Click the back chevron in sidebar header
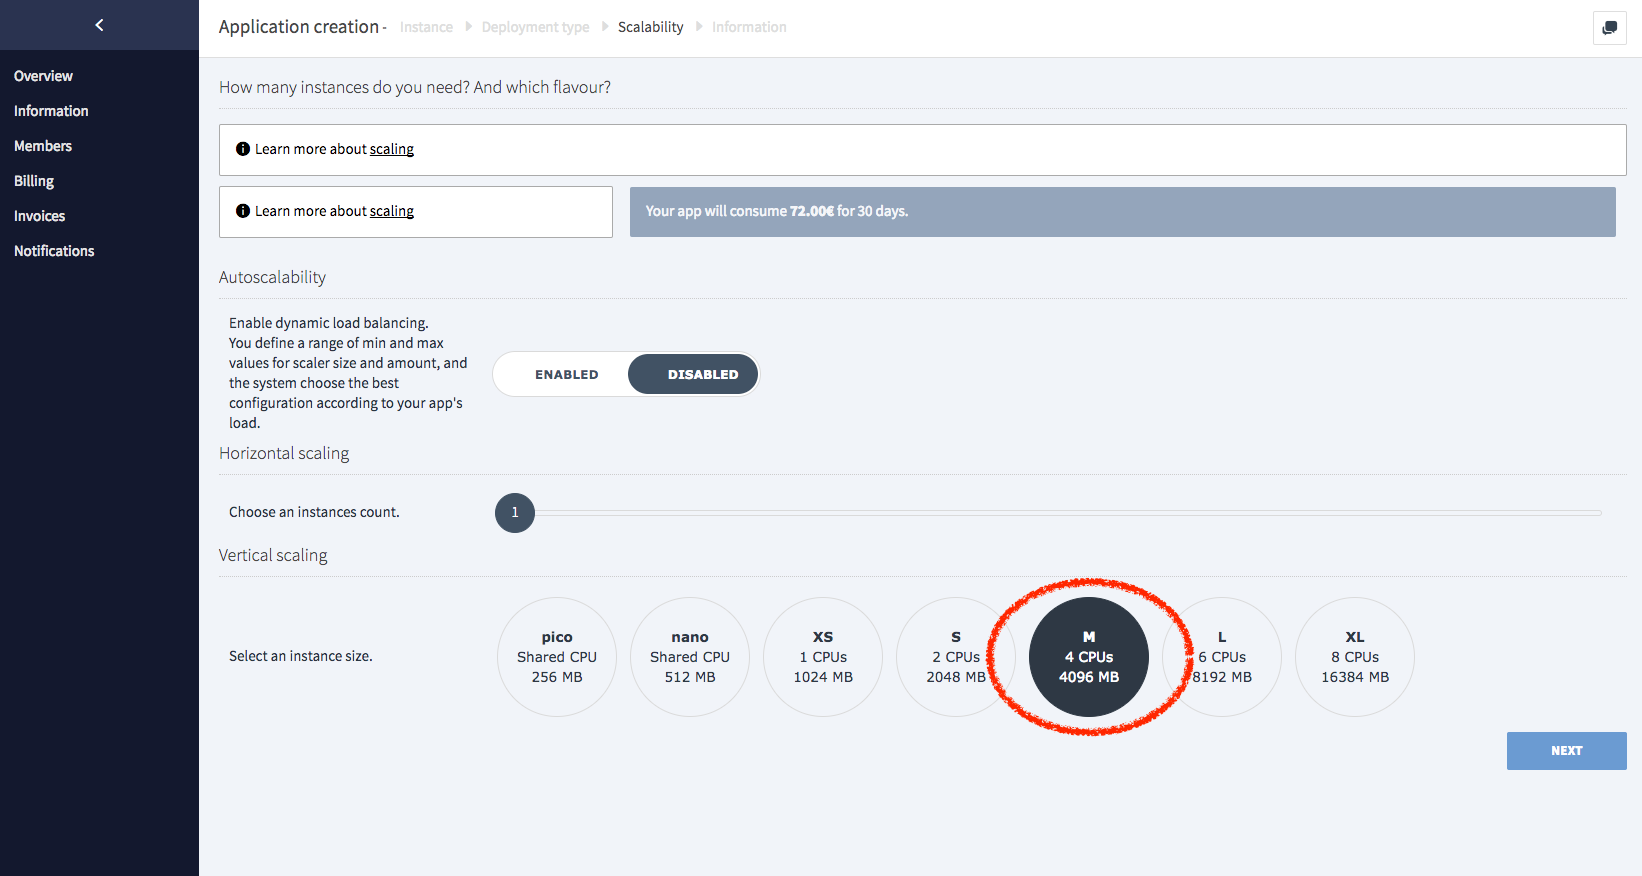The image size is (1642, 876). 99,25
